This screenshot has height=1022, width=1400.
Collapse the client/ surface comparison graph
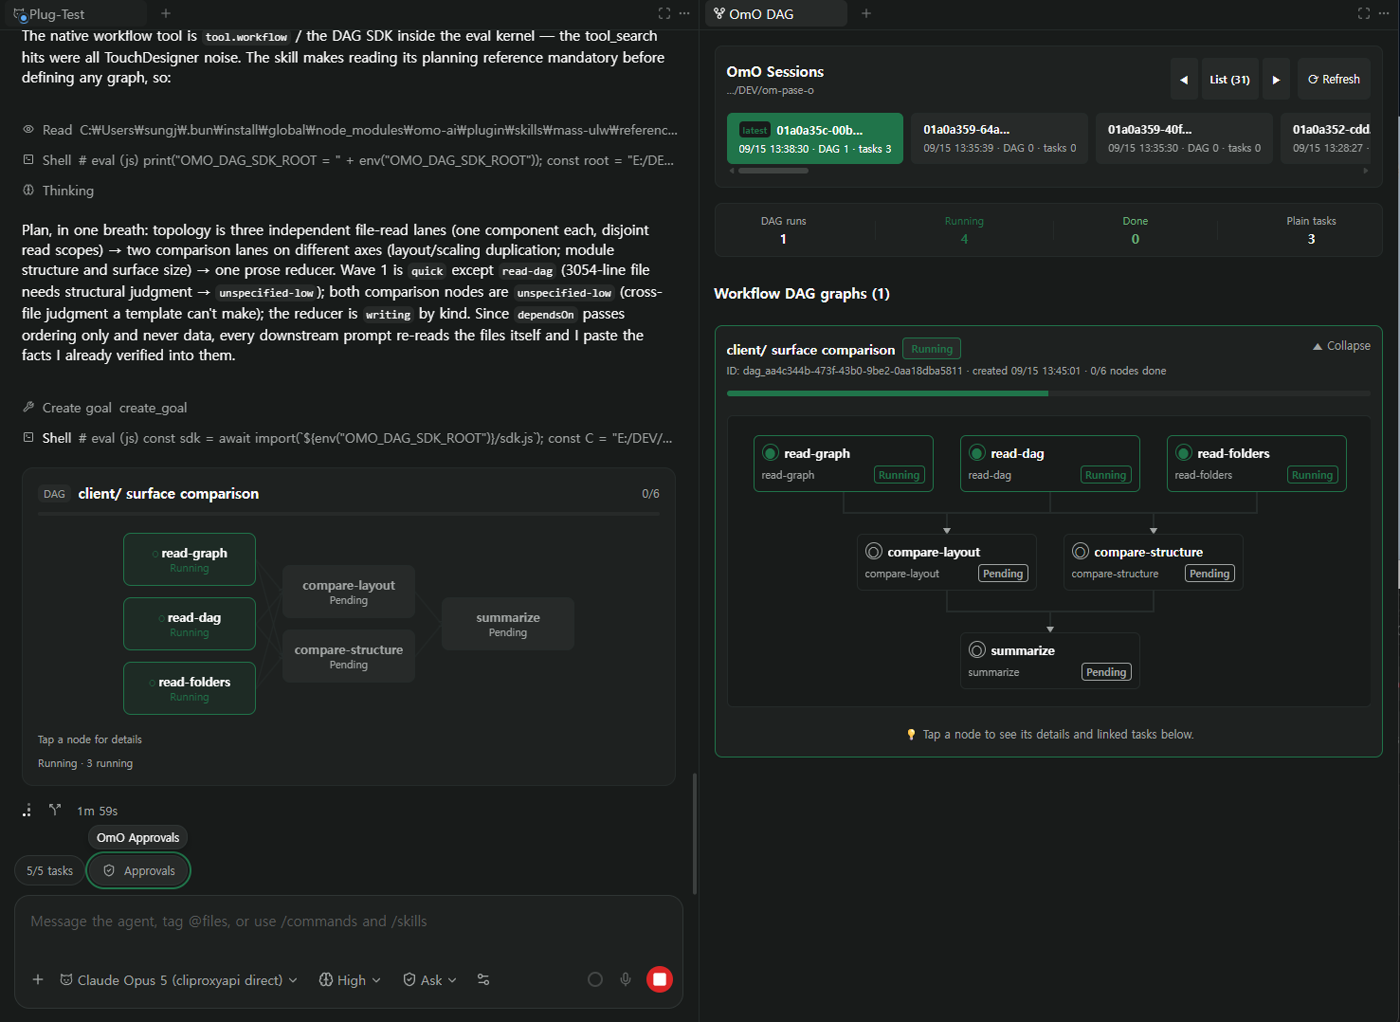[1341, 346]
